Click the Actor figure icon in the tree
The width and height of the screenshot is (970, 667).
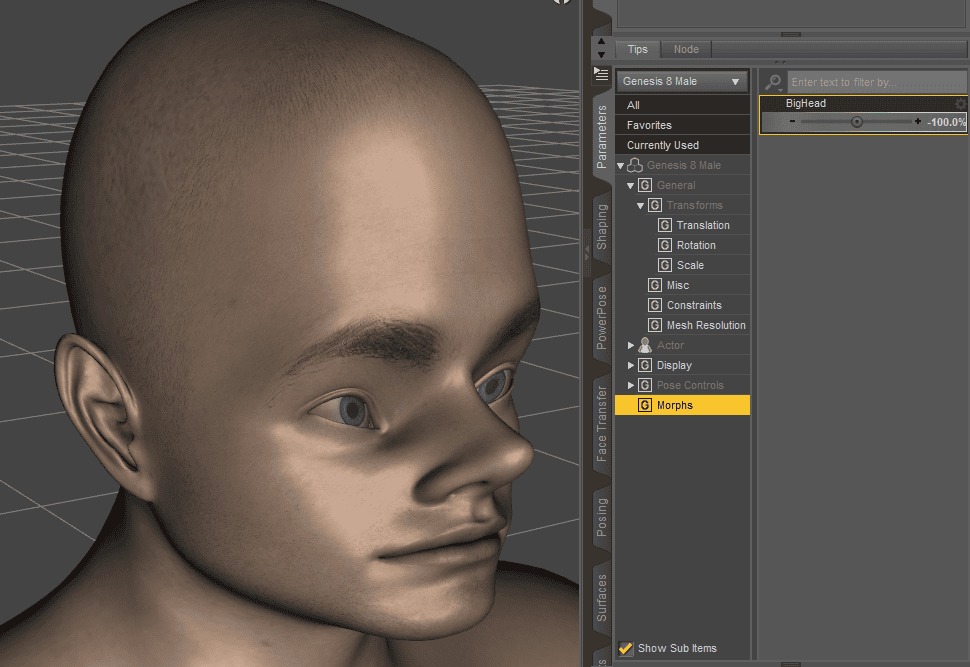pyautogui.click(x=646, y=344)
